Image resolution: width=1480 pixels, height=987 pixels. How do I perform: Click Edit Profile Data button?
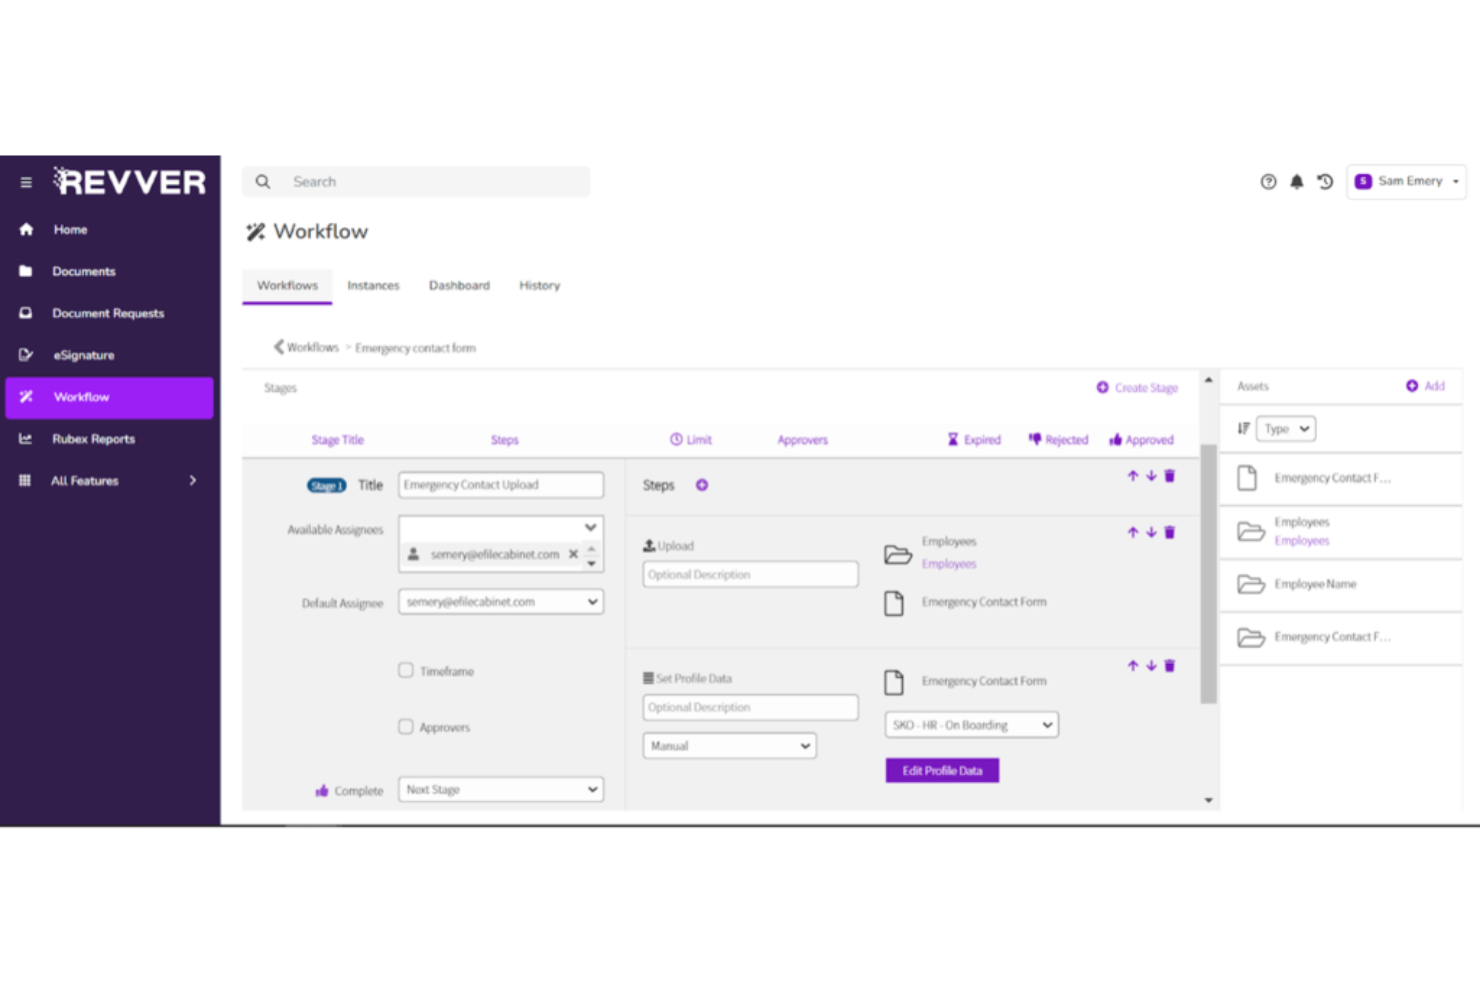tap(942, 771)
